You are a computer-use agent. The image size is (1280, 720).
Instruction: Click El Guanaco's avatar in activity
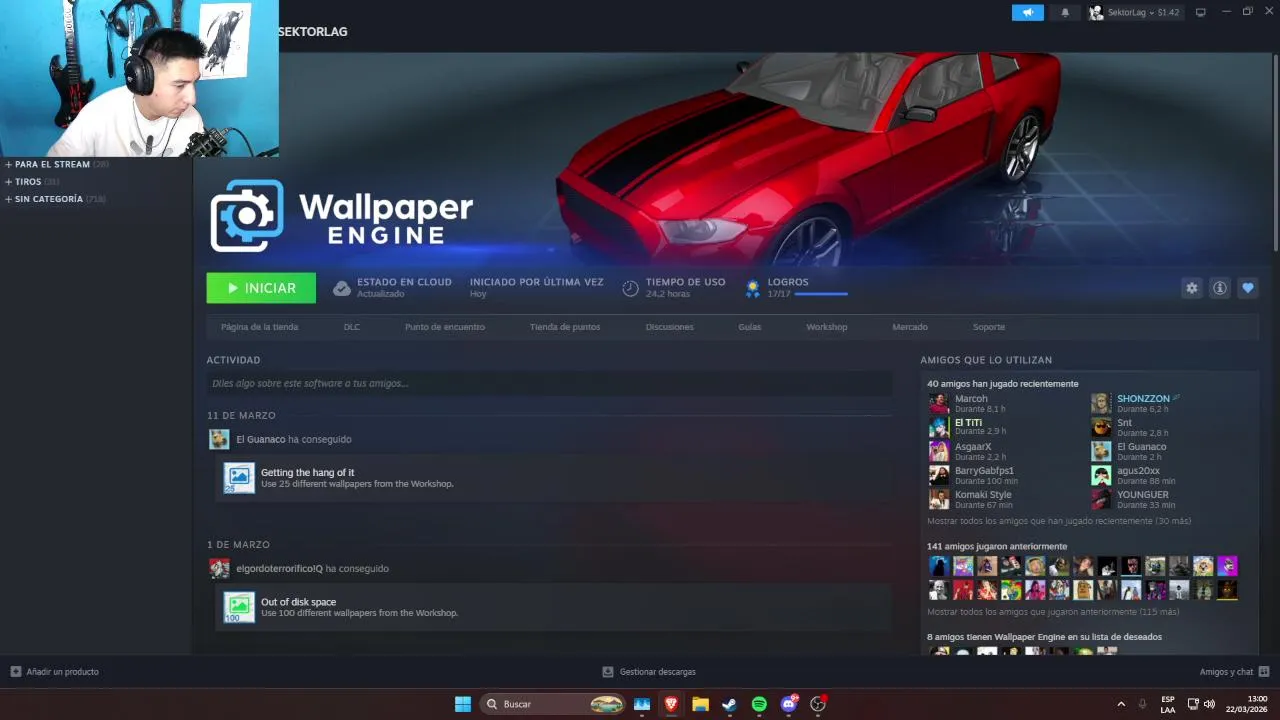point(219,439)
